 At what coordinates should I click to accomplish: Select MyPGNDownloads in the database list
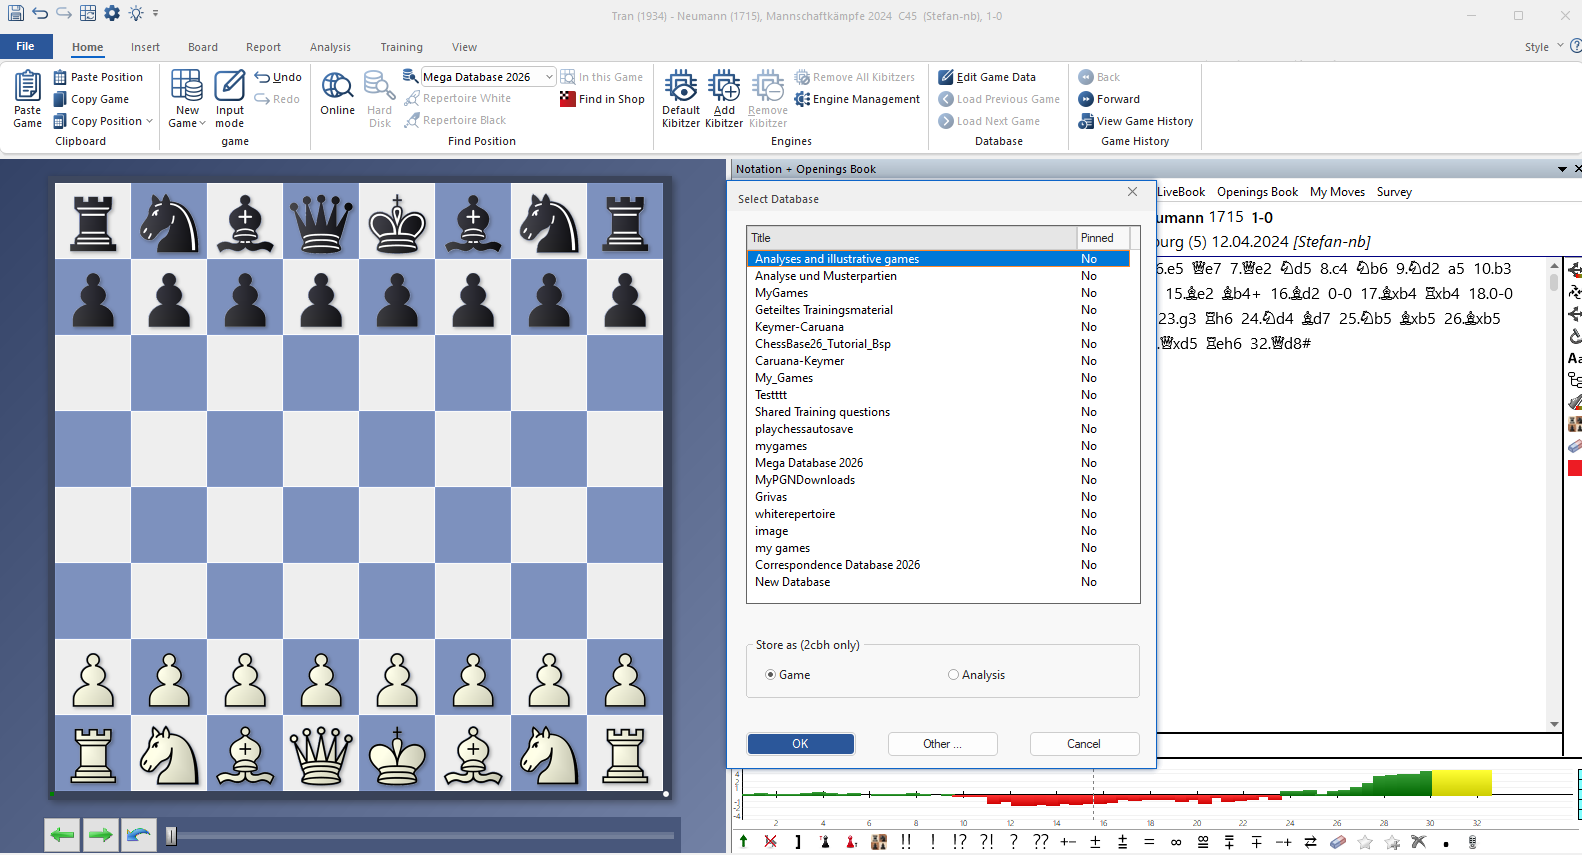click(x=805, y=480)
